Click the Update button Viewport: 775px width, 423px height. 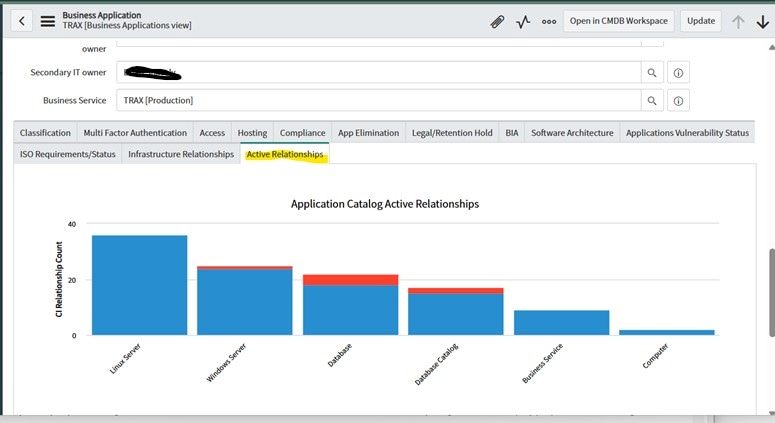coord(701,21)
